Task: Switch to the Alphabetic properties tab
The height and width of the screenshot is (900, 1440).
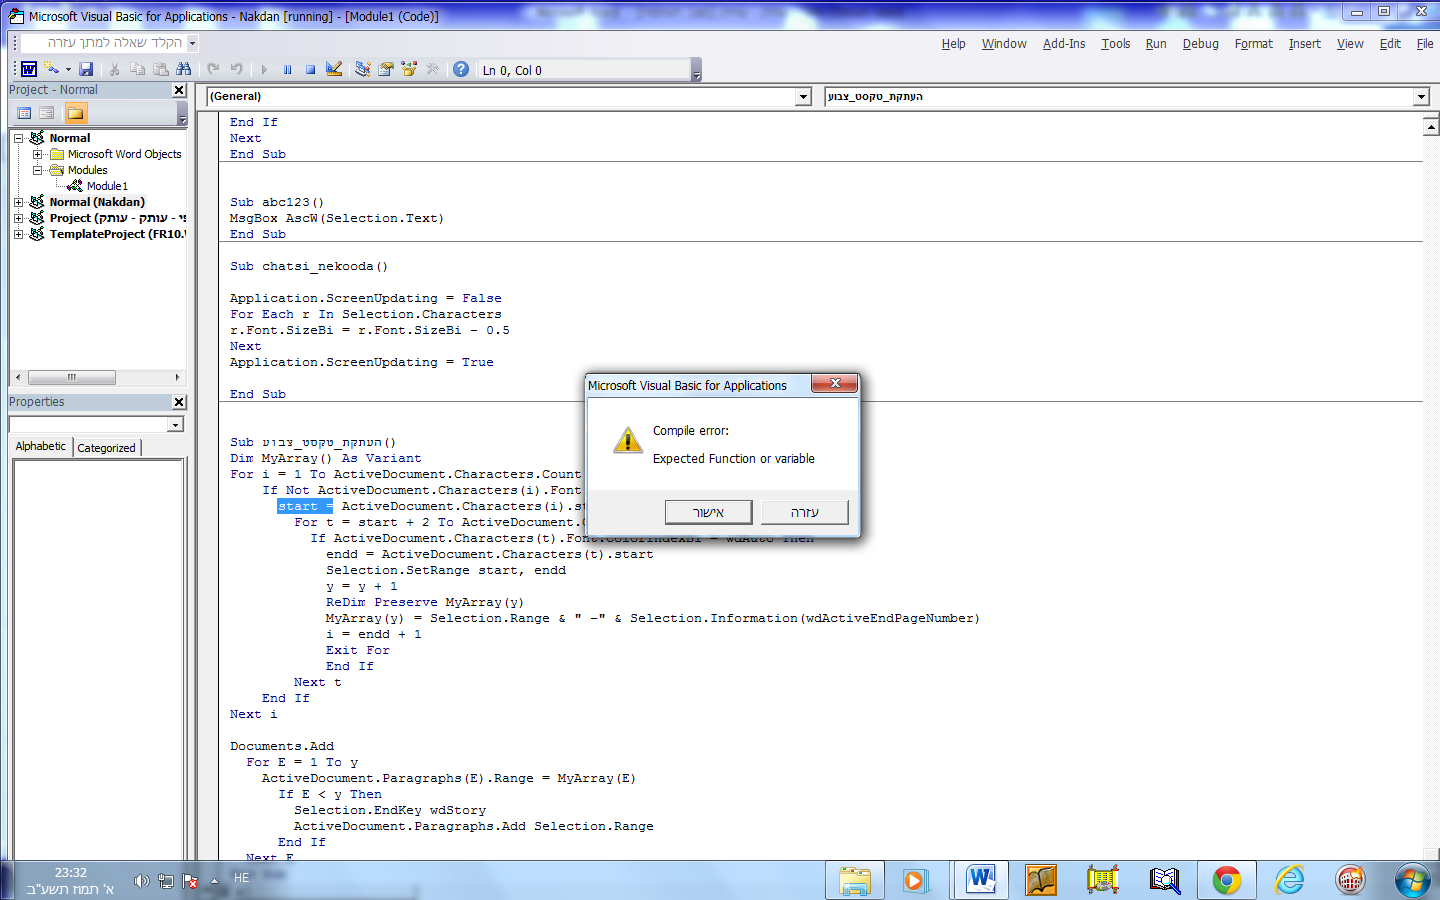Action: tap(41, 447)
